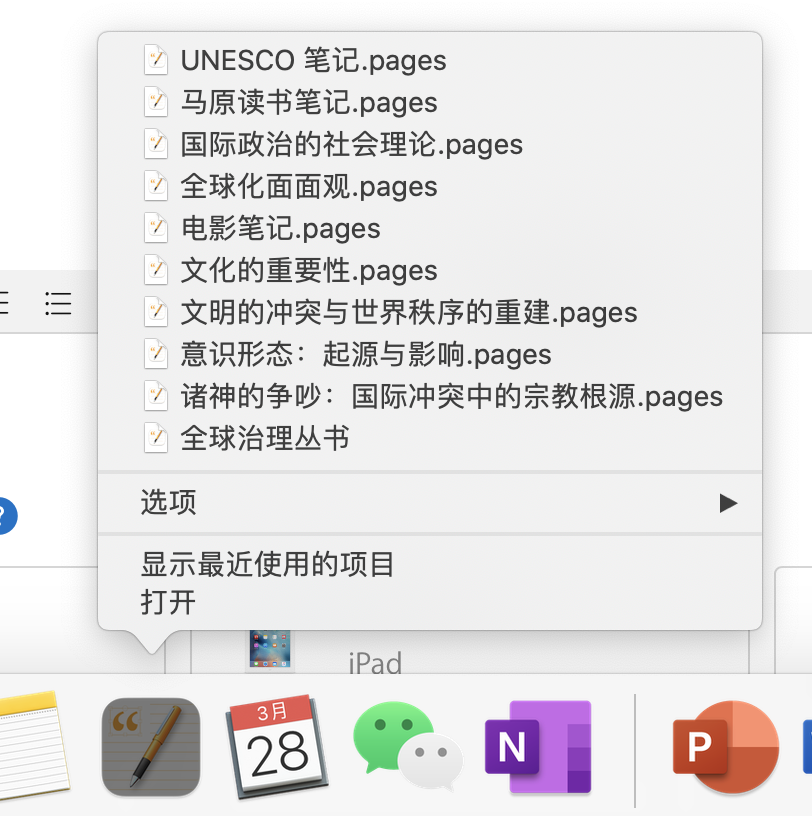Choose 文化的重要性.pages from list

pos(430,270)
